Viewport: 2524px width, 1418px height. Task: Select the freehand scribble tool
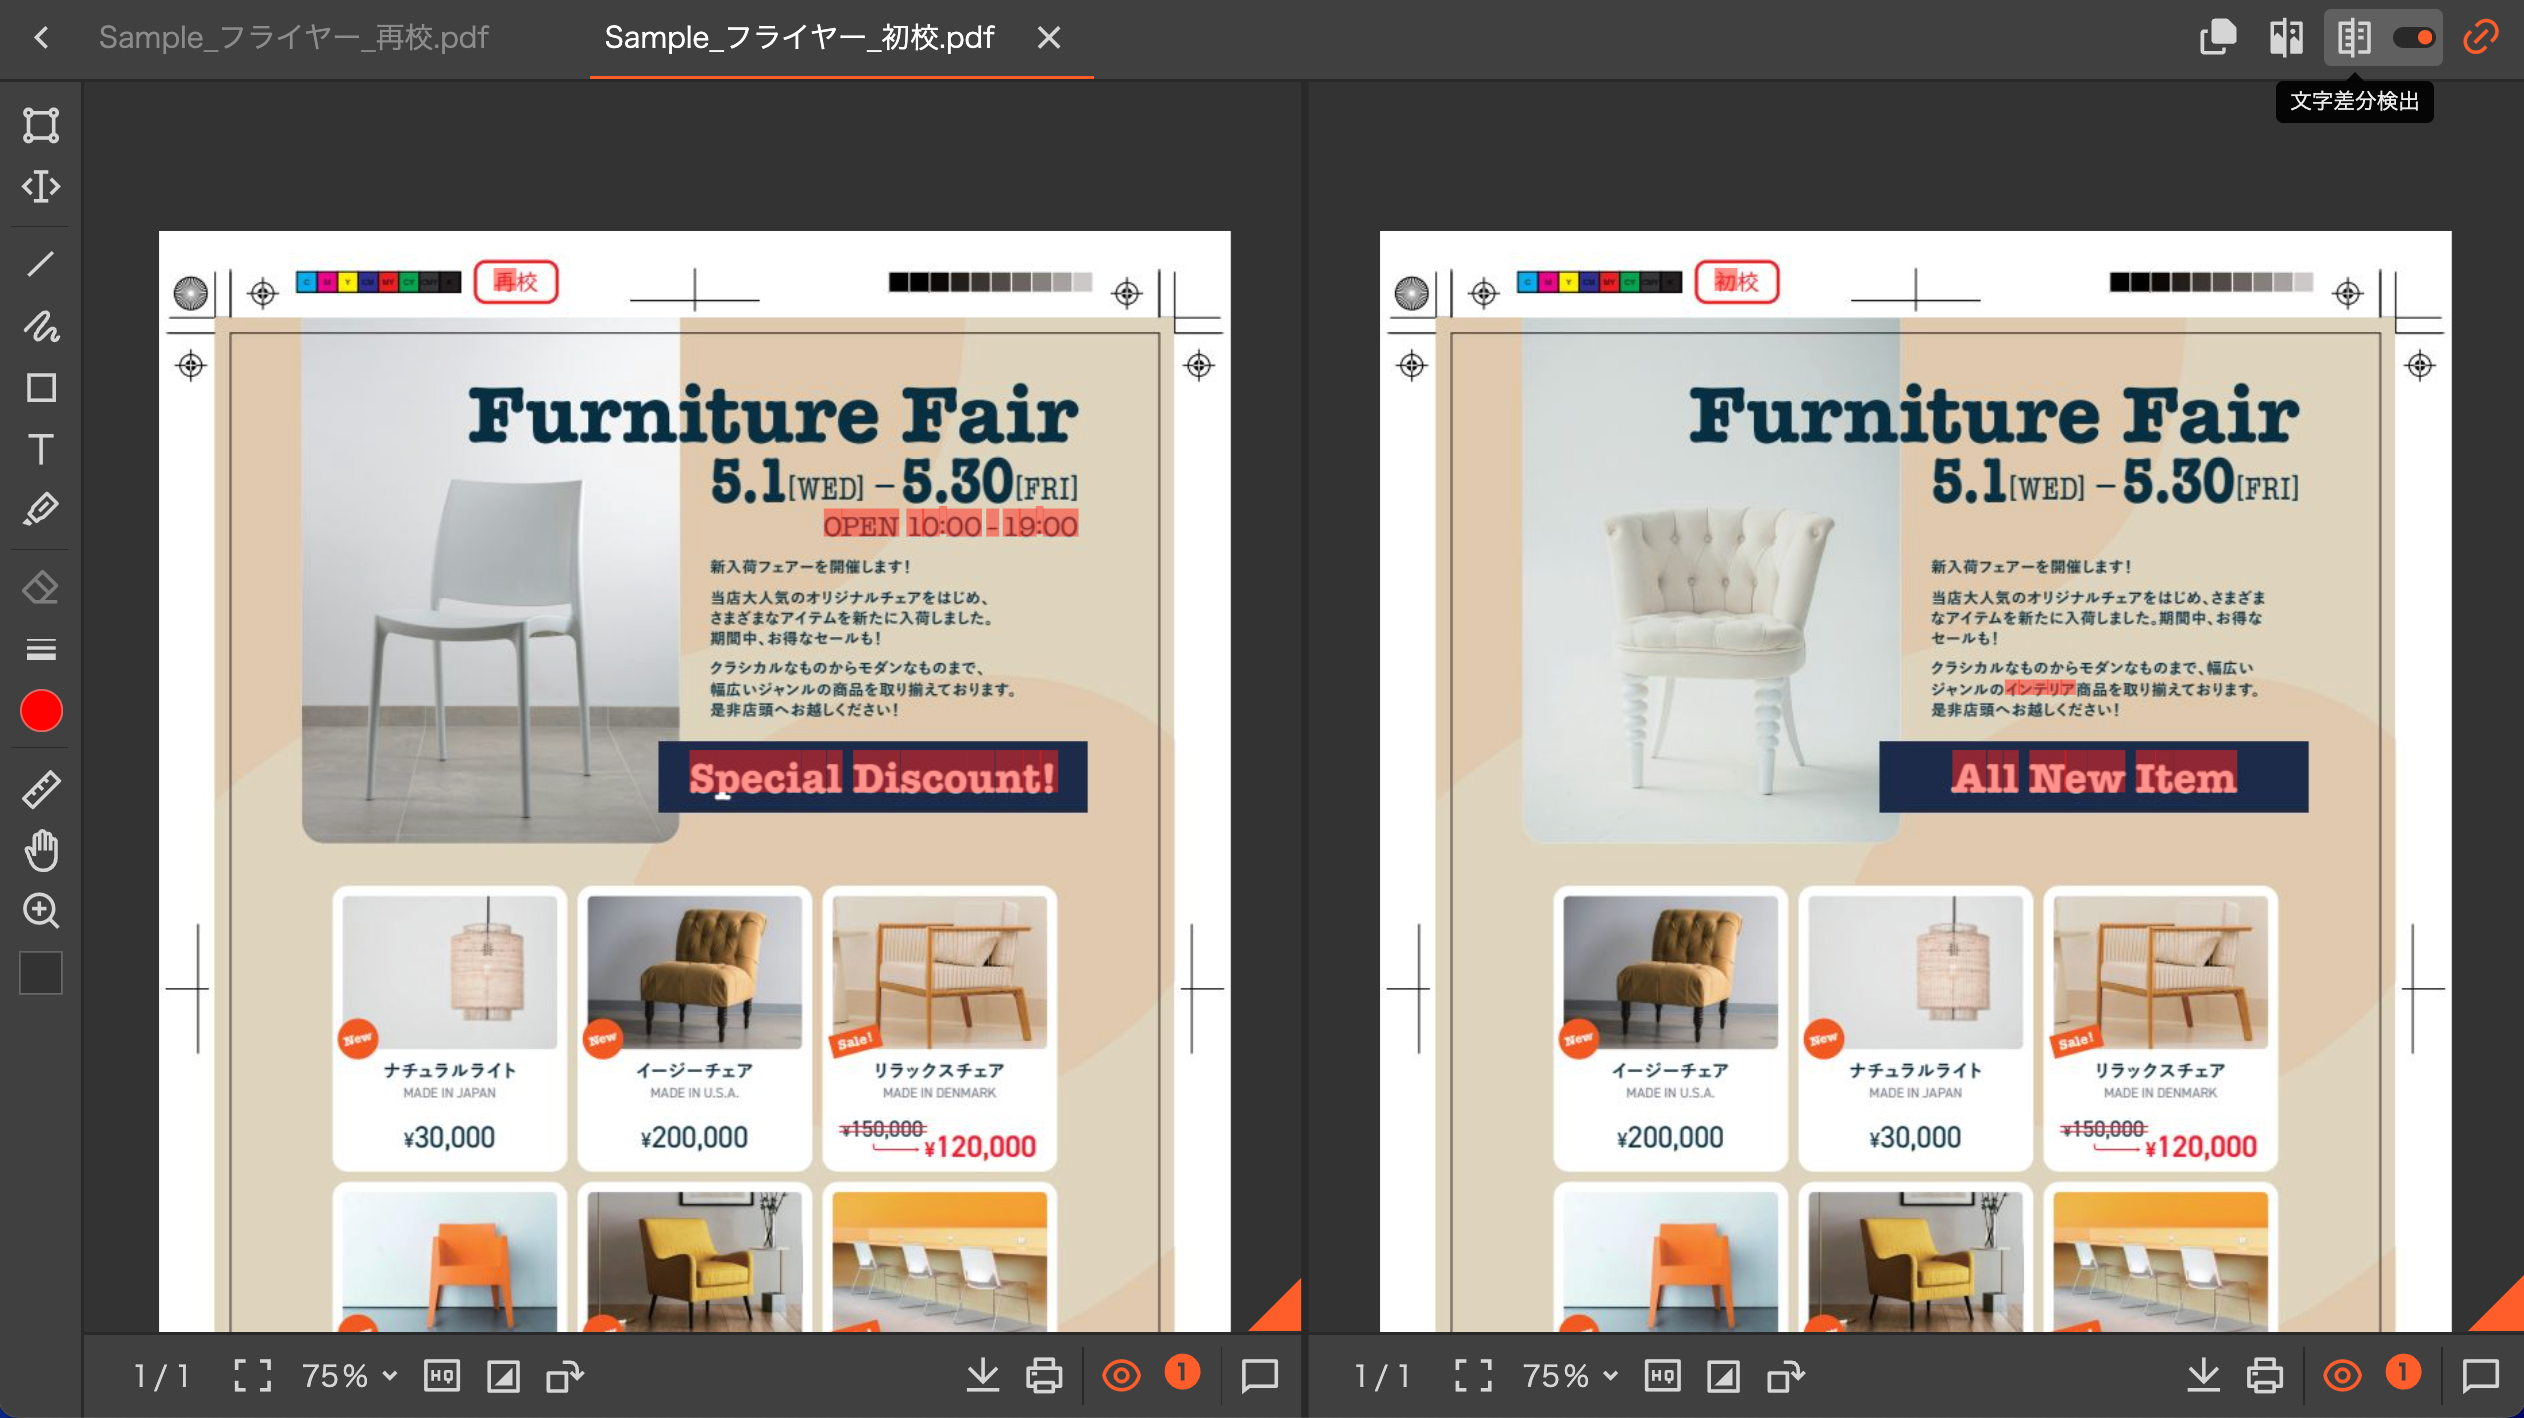point(41,326)
